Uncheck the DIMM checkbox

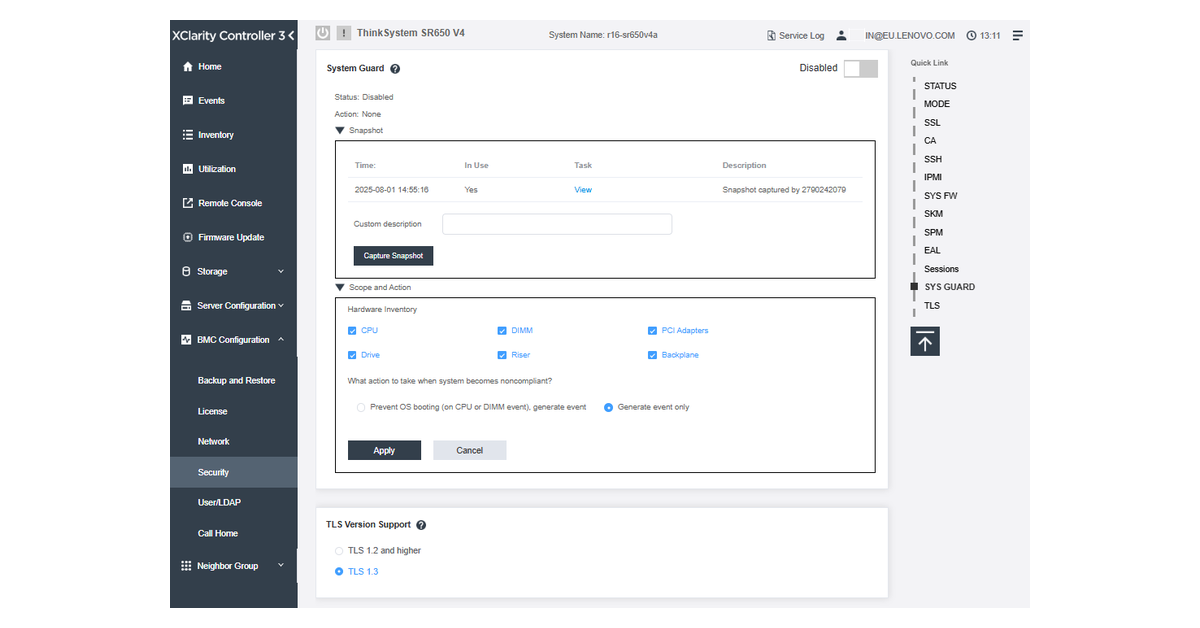[x=502, y=330]
